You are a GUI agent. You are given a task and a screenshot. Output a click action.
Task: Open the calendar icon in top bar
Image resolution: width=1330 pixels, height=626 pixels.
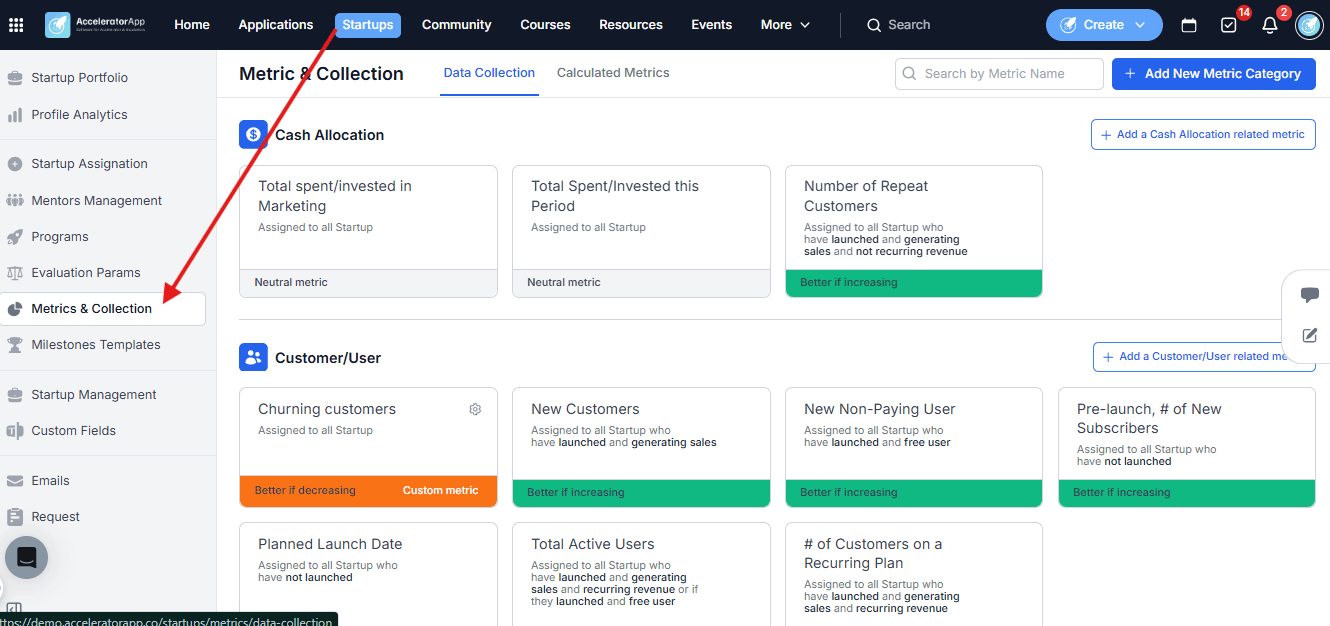point(1189,25)
